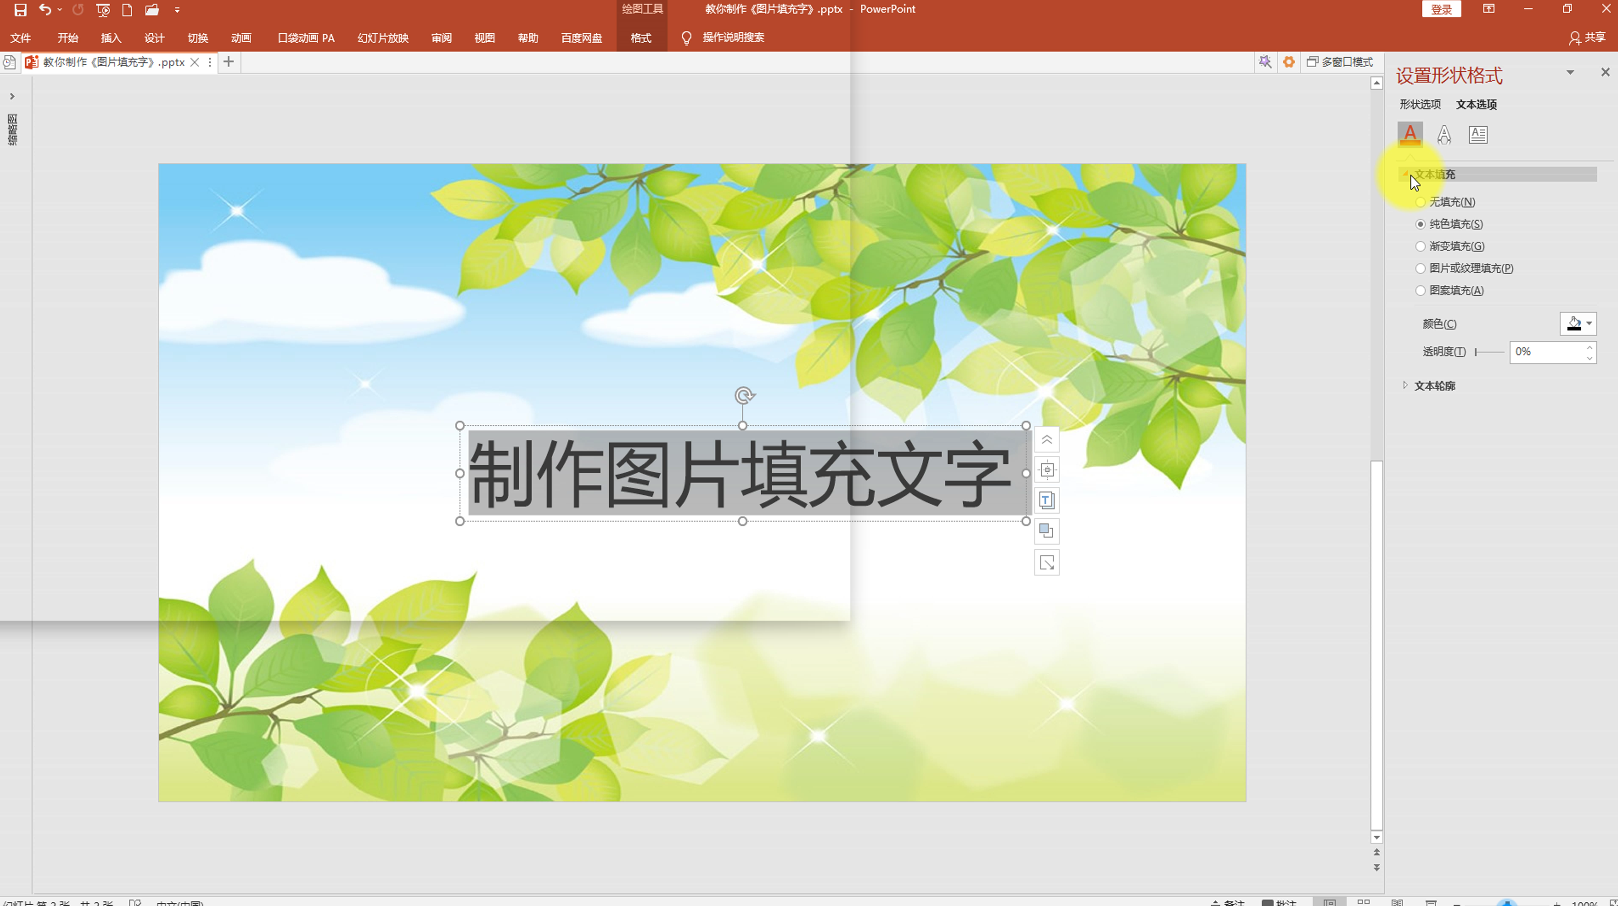This screenshot has height=906, width=1618.
Task: Click the vertical scrollbar down arrow
Action: (1377, 837)
